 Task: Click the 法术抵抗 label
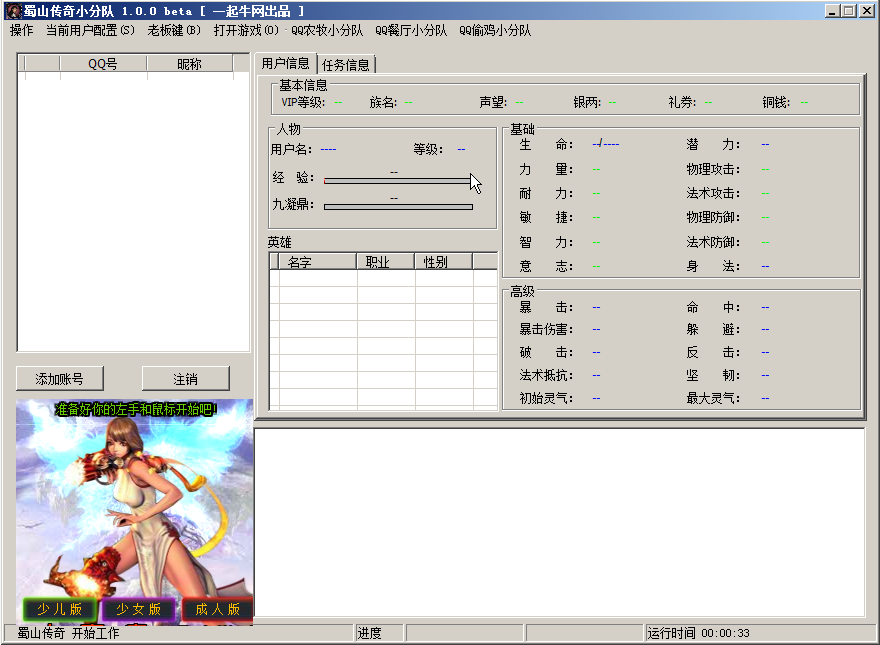(546, 375)
